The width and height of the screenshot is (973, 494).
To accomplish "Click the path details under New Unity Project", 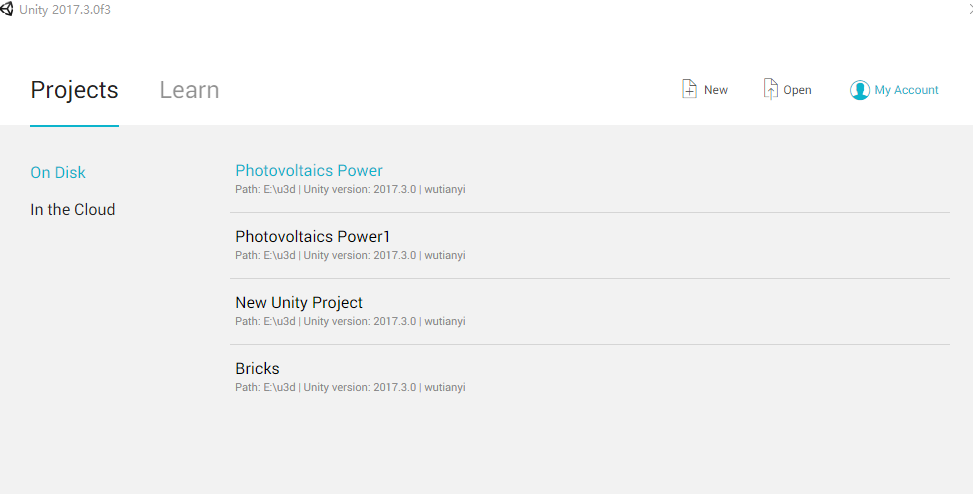I will tap(350, 322).
